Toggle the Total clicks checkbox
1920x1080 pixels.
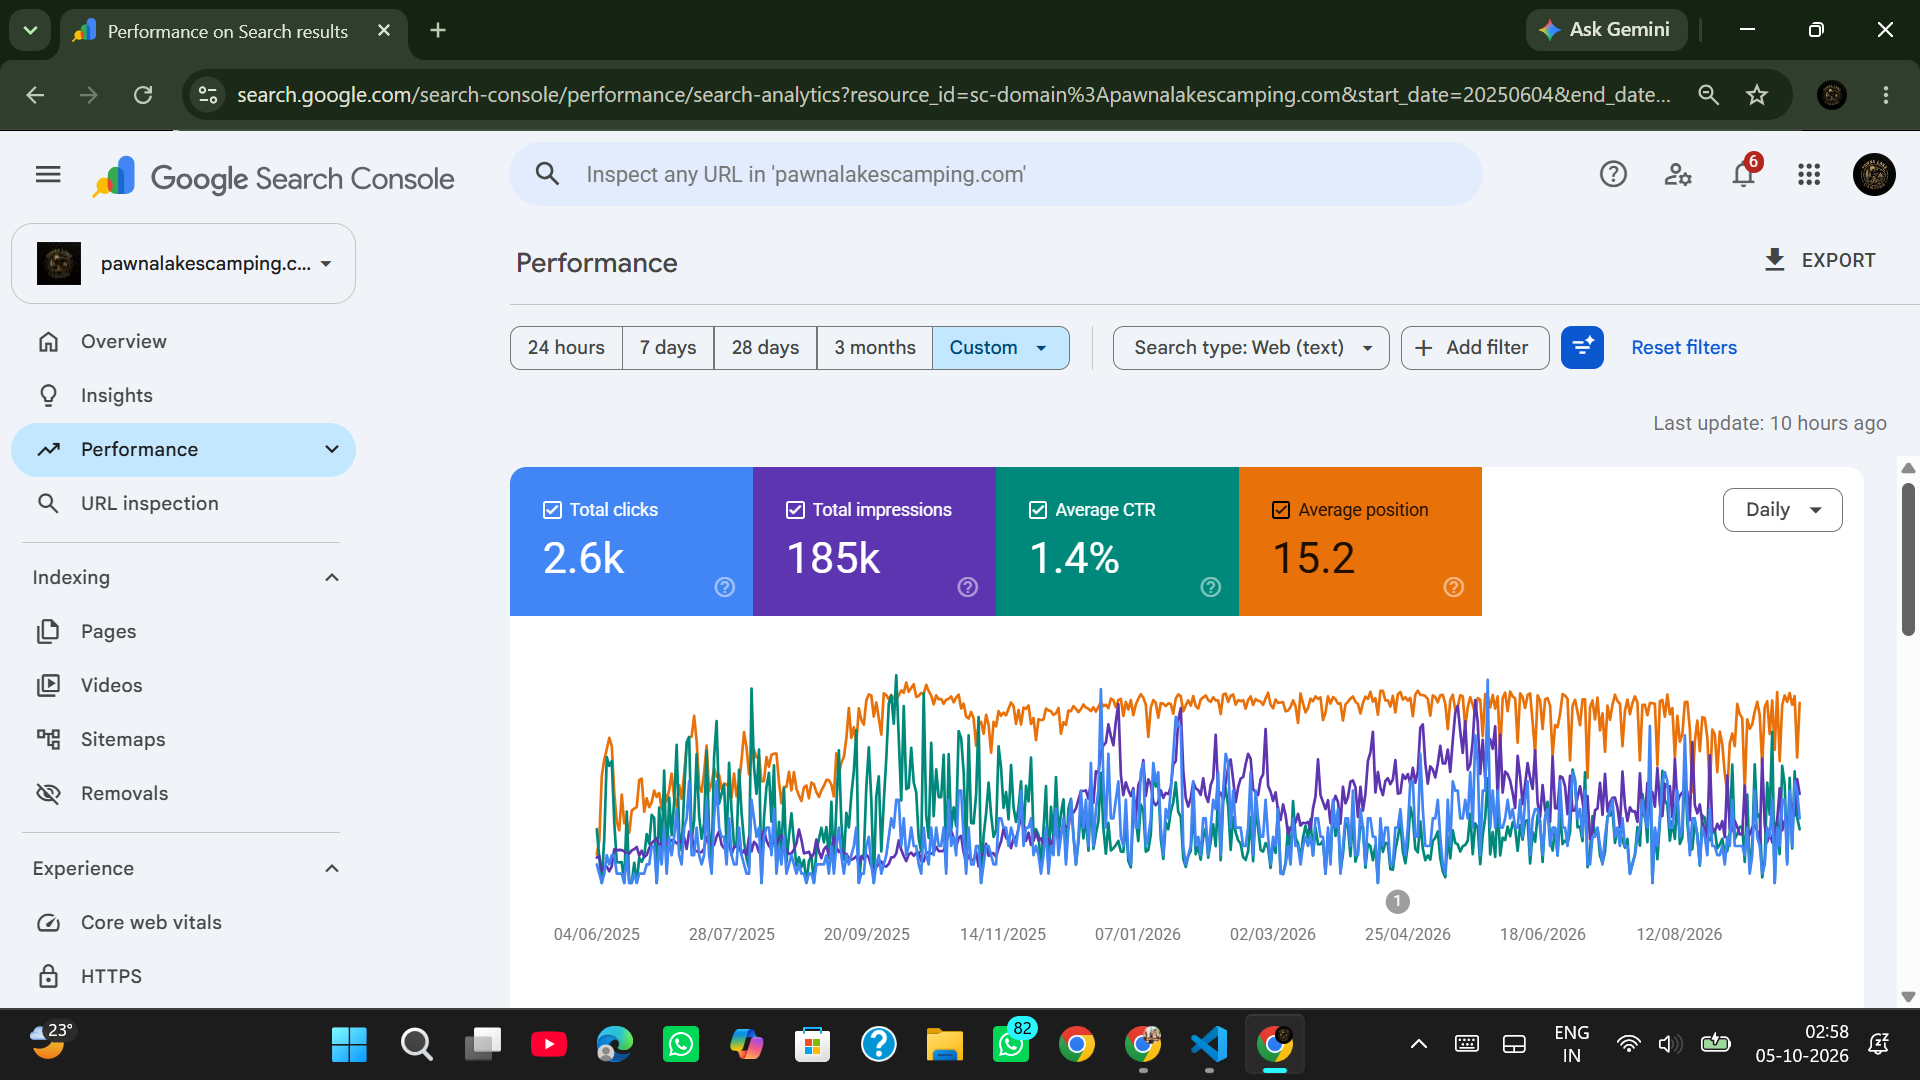(552, 510)
